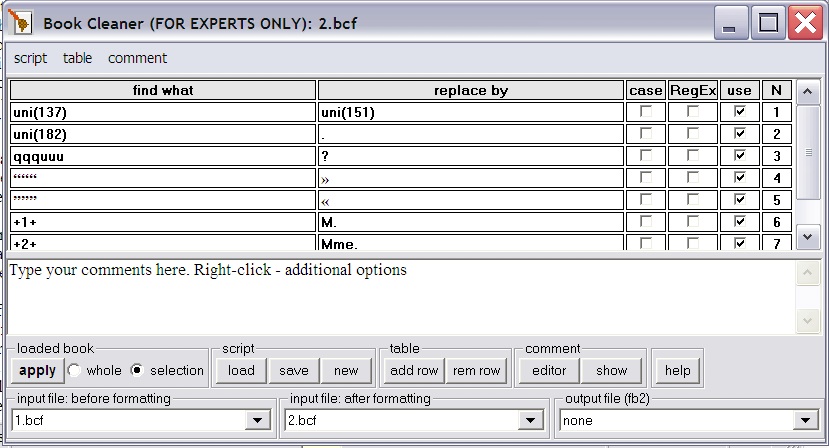The image size is (829, 448).
Task: Toggle RegEx checkbox for qqquuu row
Action: (693, 156)
